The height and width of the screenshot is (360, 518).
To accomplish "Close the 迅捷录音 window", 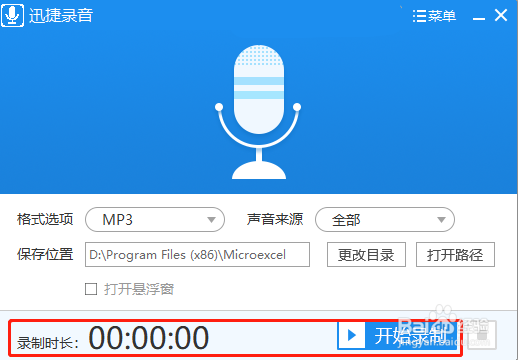I will (501, 15).
